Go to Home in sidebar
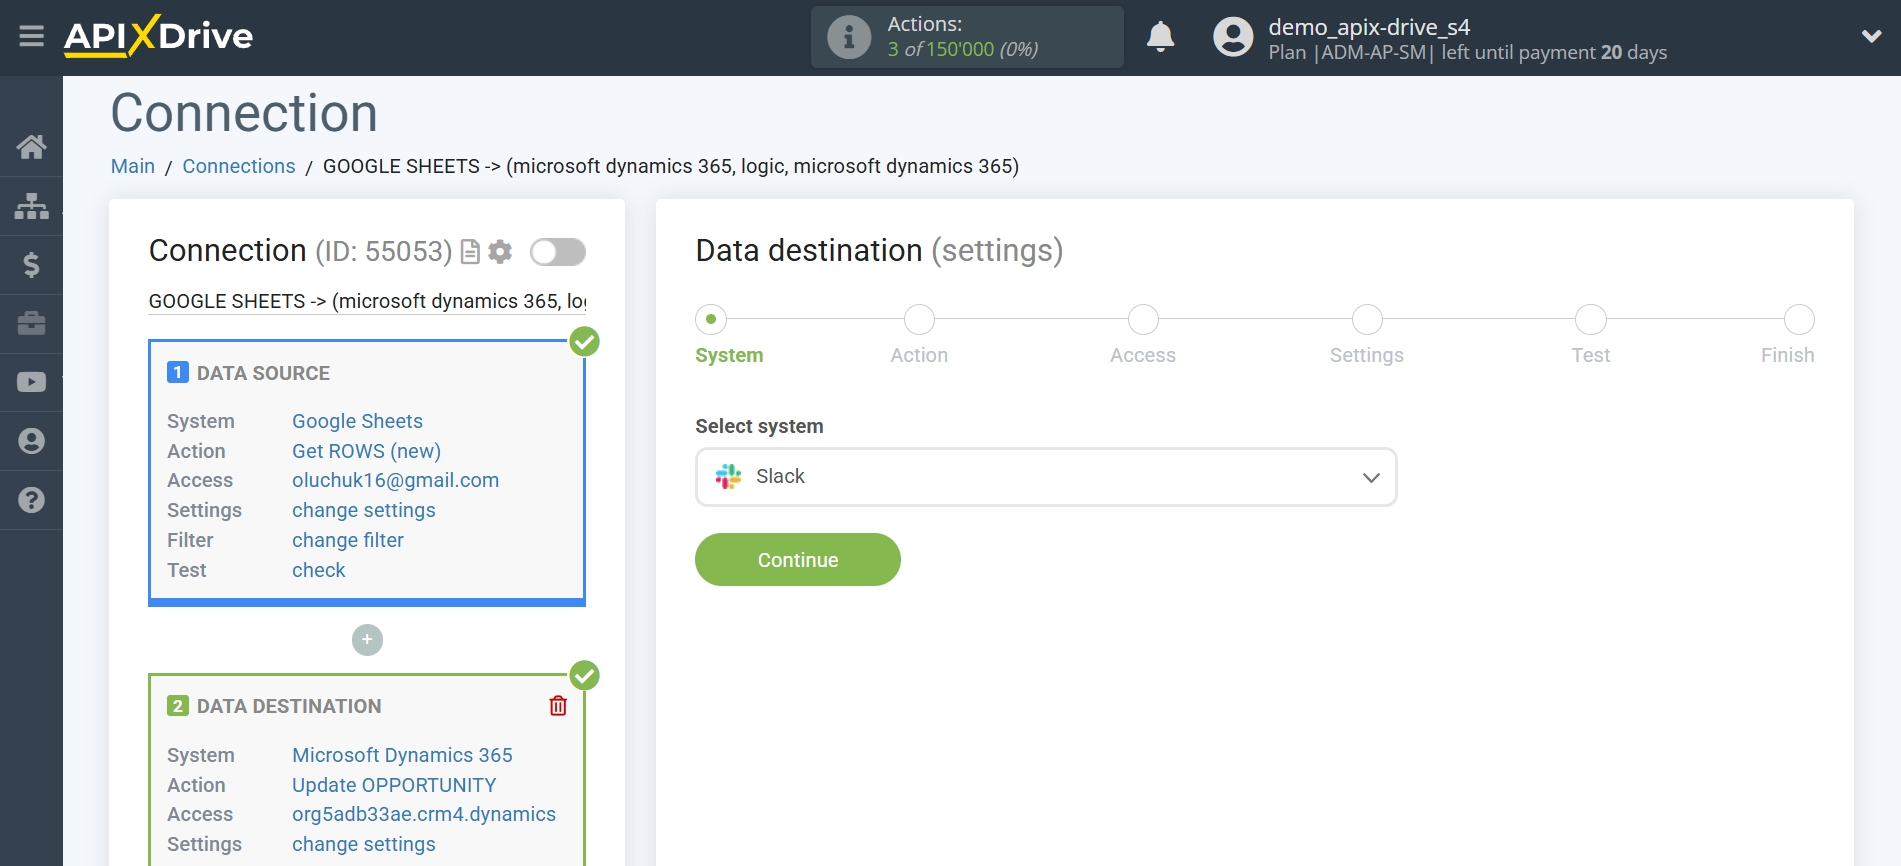1901x866 pixels. pyautogui.click(x=31, y=147)
